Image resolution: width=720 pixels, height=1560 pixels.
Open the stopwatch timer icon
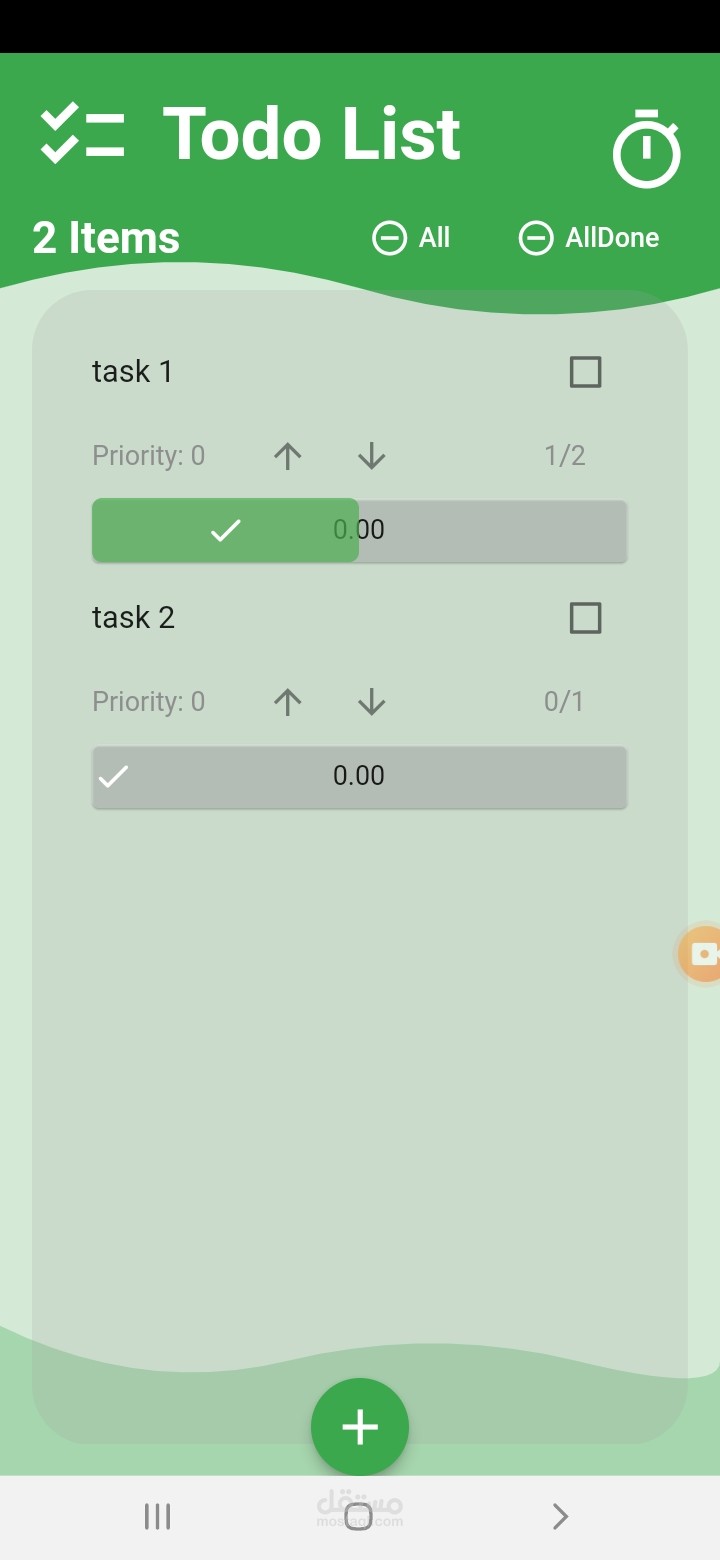click(646, 150)
